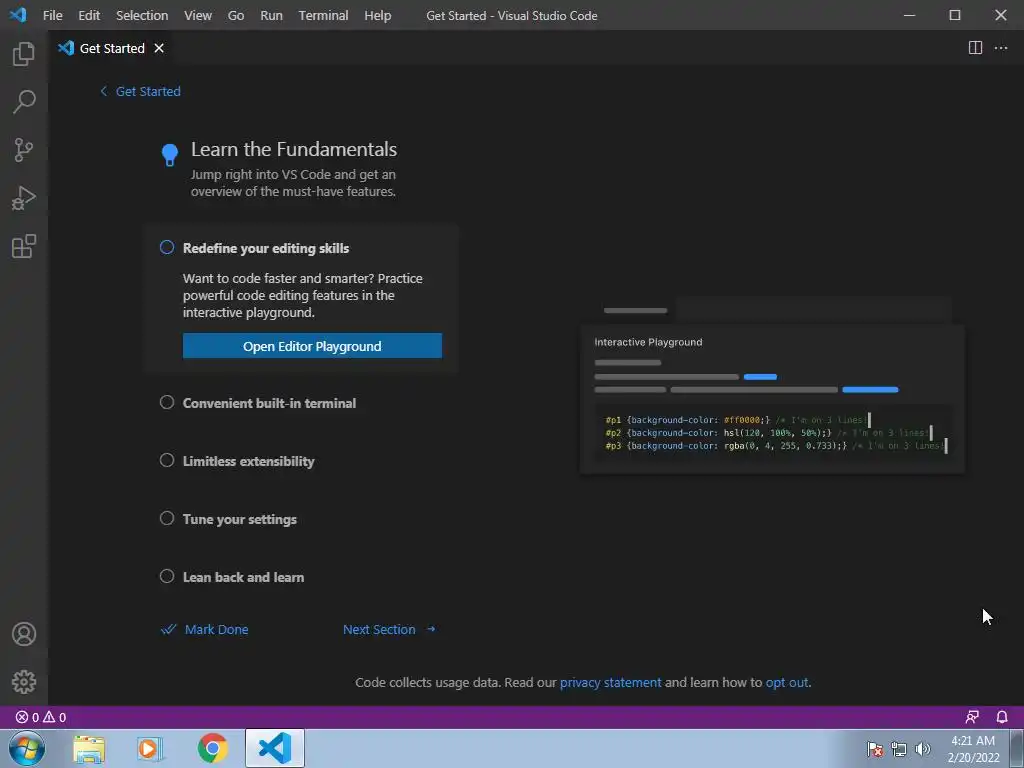
Task: Open the Run and Debug view icon
Action: point(24,199)
